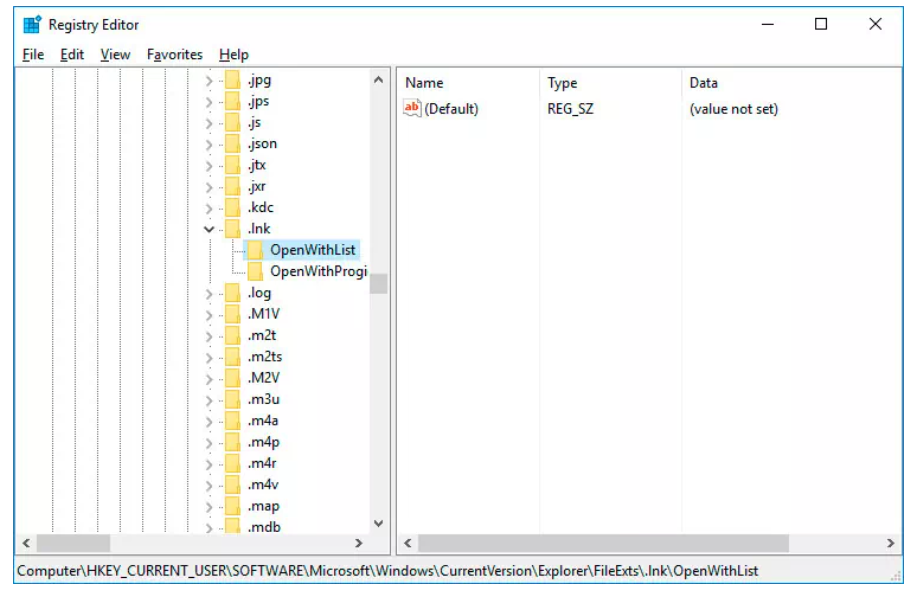Click the tree pane scroll right arrow

pyautogui.click(x=359, y=543)
